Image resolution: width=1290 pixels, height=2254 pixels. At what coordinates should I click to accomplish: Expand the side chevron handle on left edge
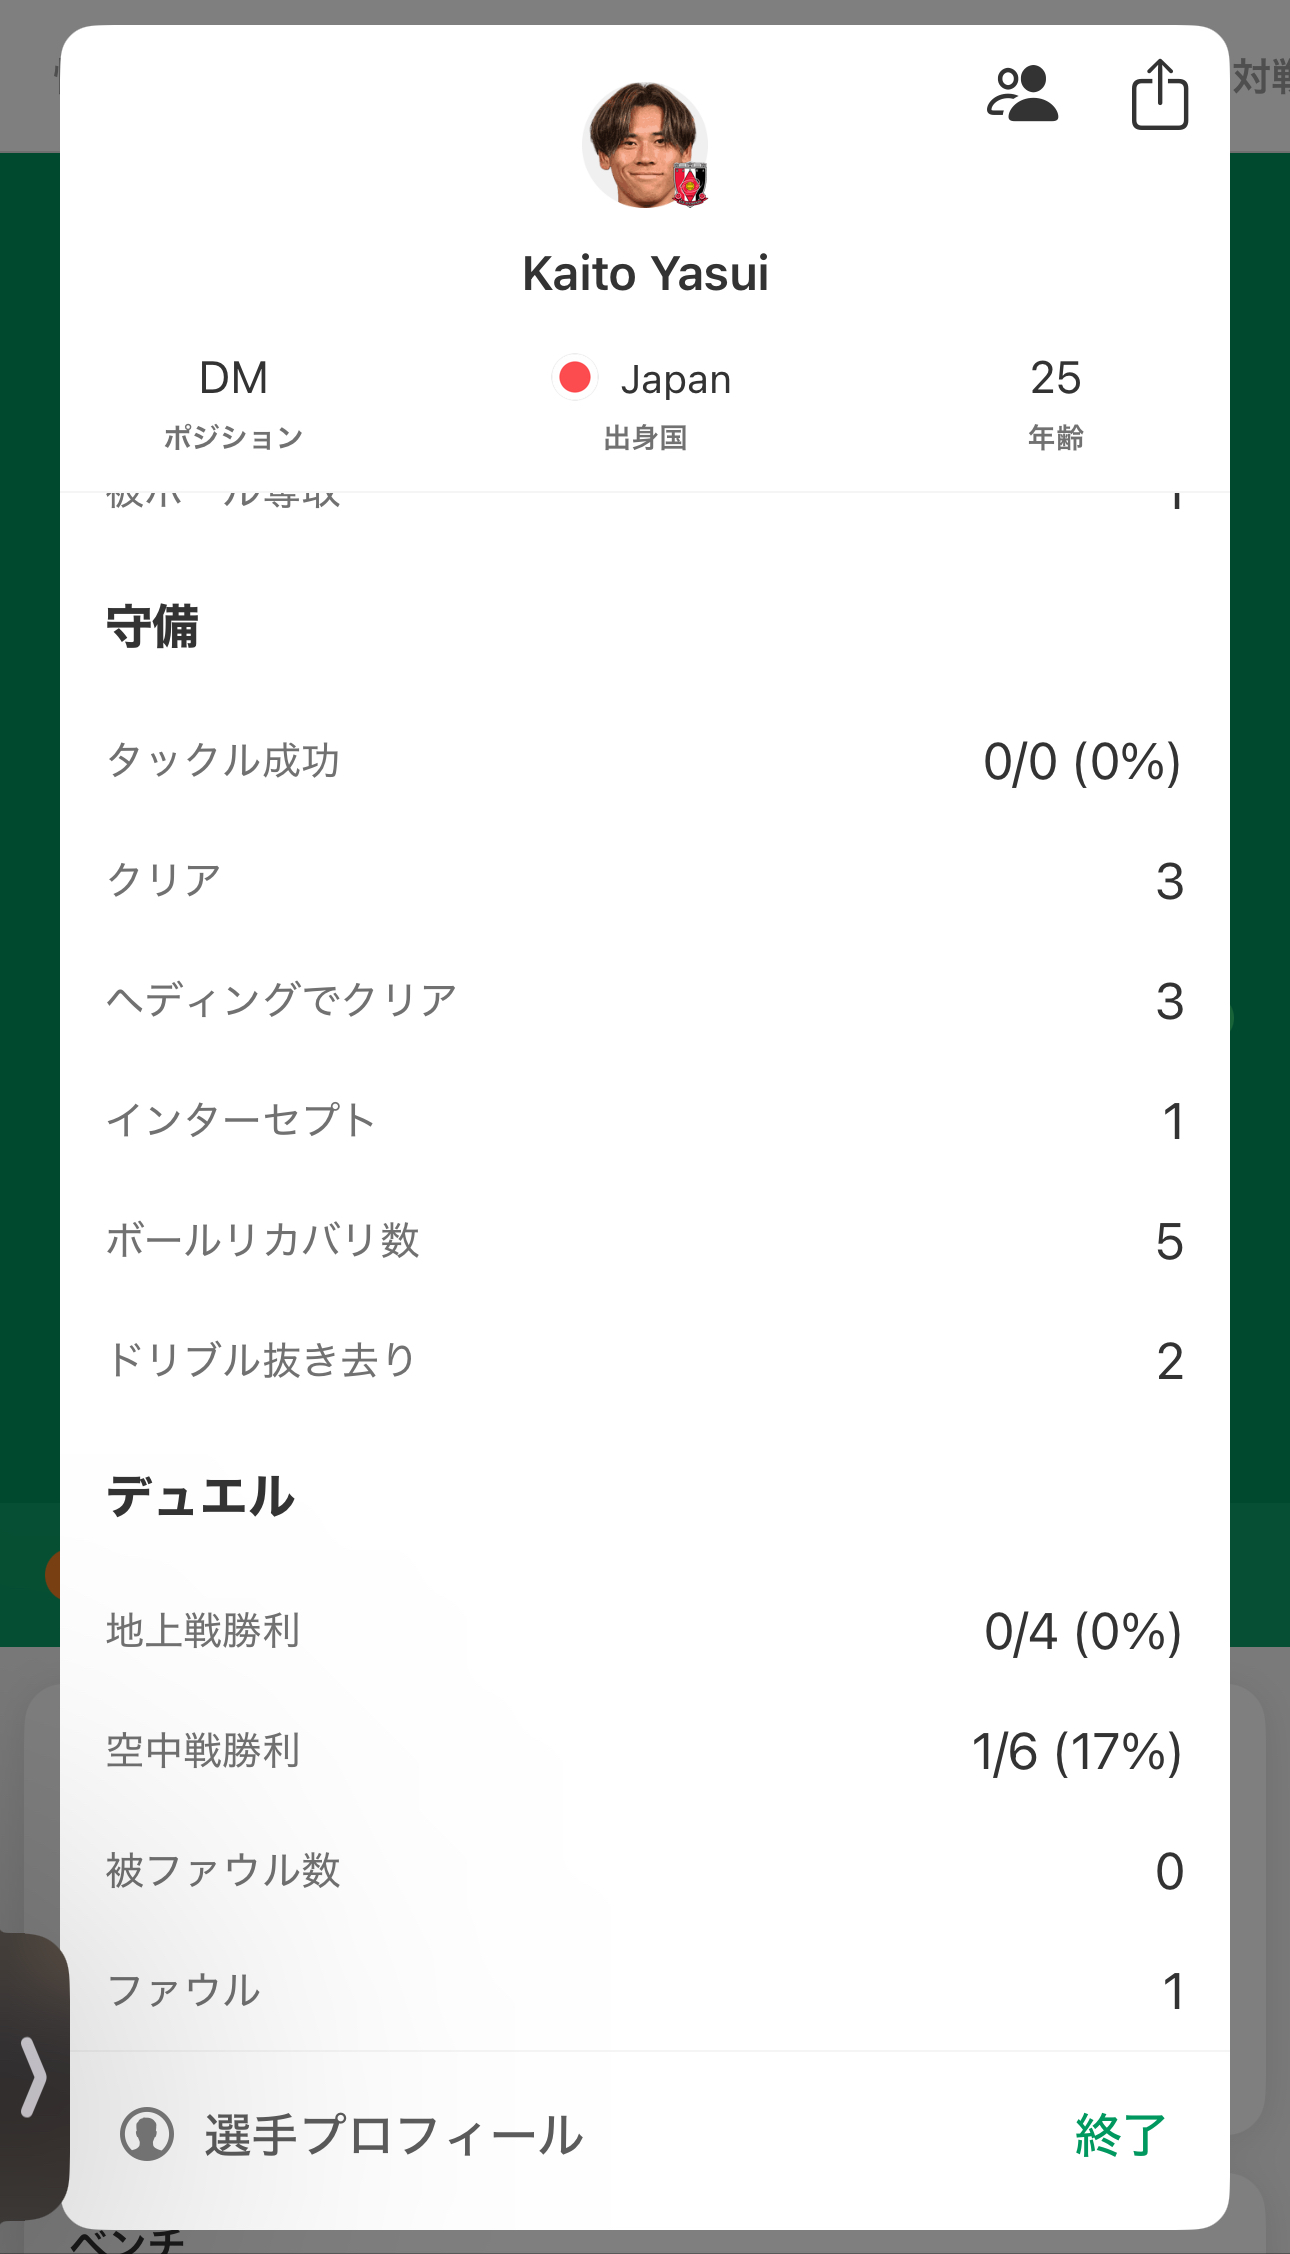point(34,2076)
